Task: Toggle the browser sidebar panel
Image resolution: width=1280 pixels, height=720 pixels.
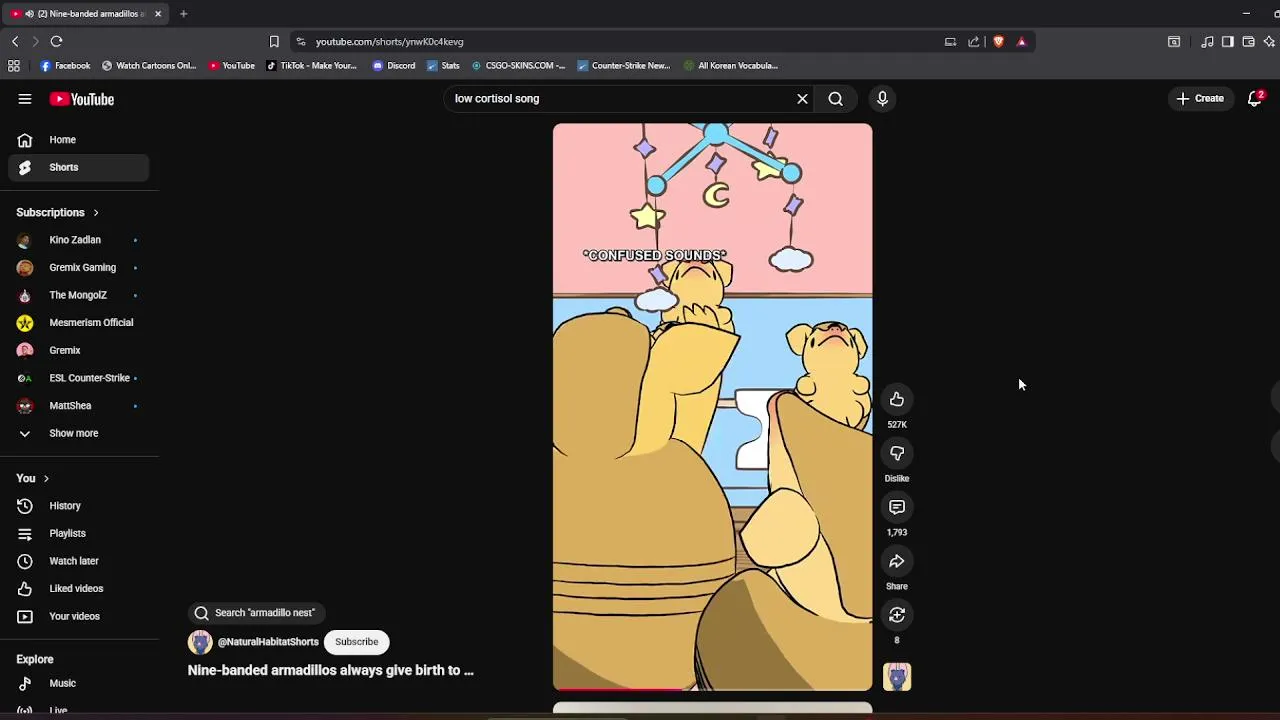Action: pos(1228,42)
